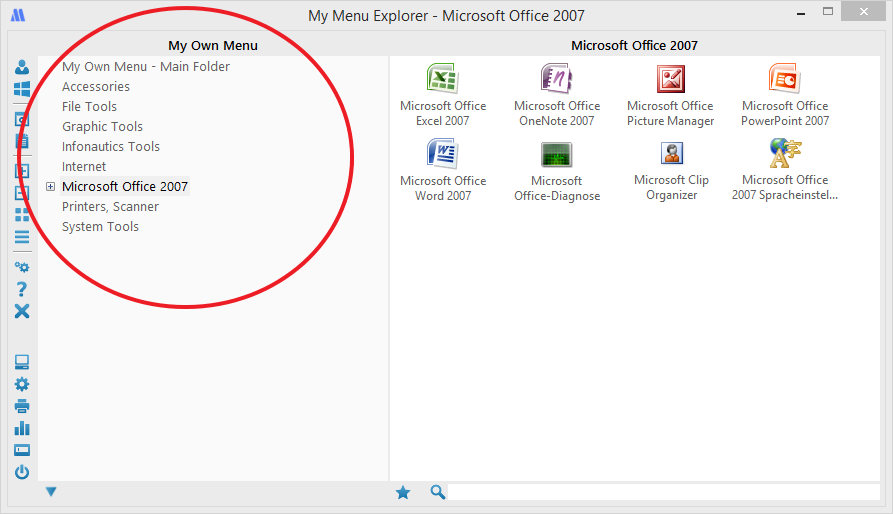
Task: Select the Printers, Scanner folder
Action: point(110,207)
